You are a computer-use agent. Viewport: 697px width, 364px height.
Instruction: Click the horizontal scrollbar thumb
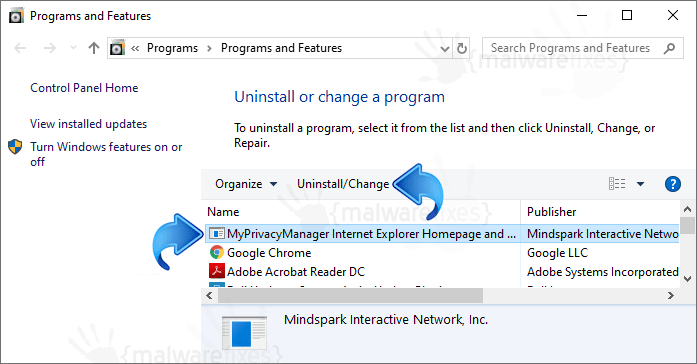[x=350, y=295]
